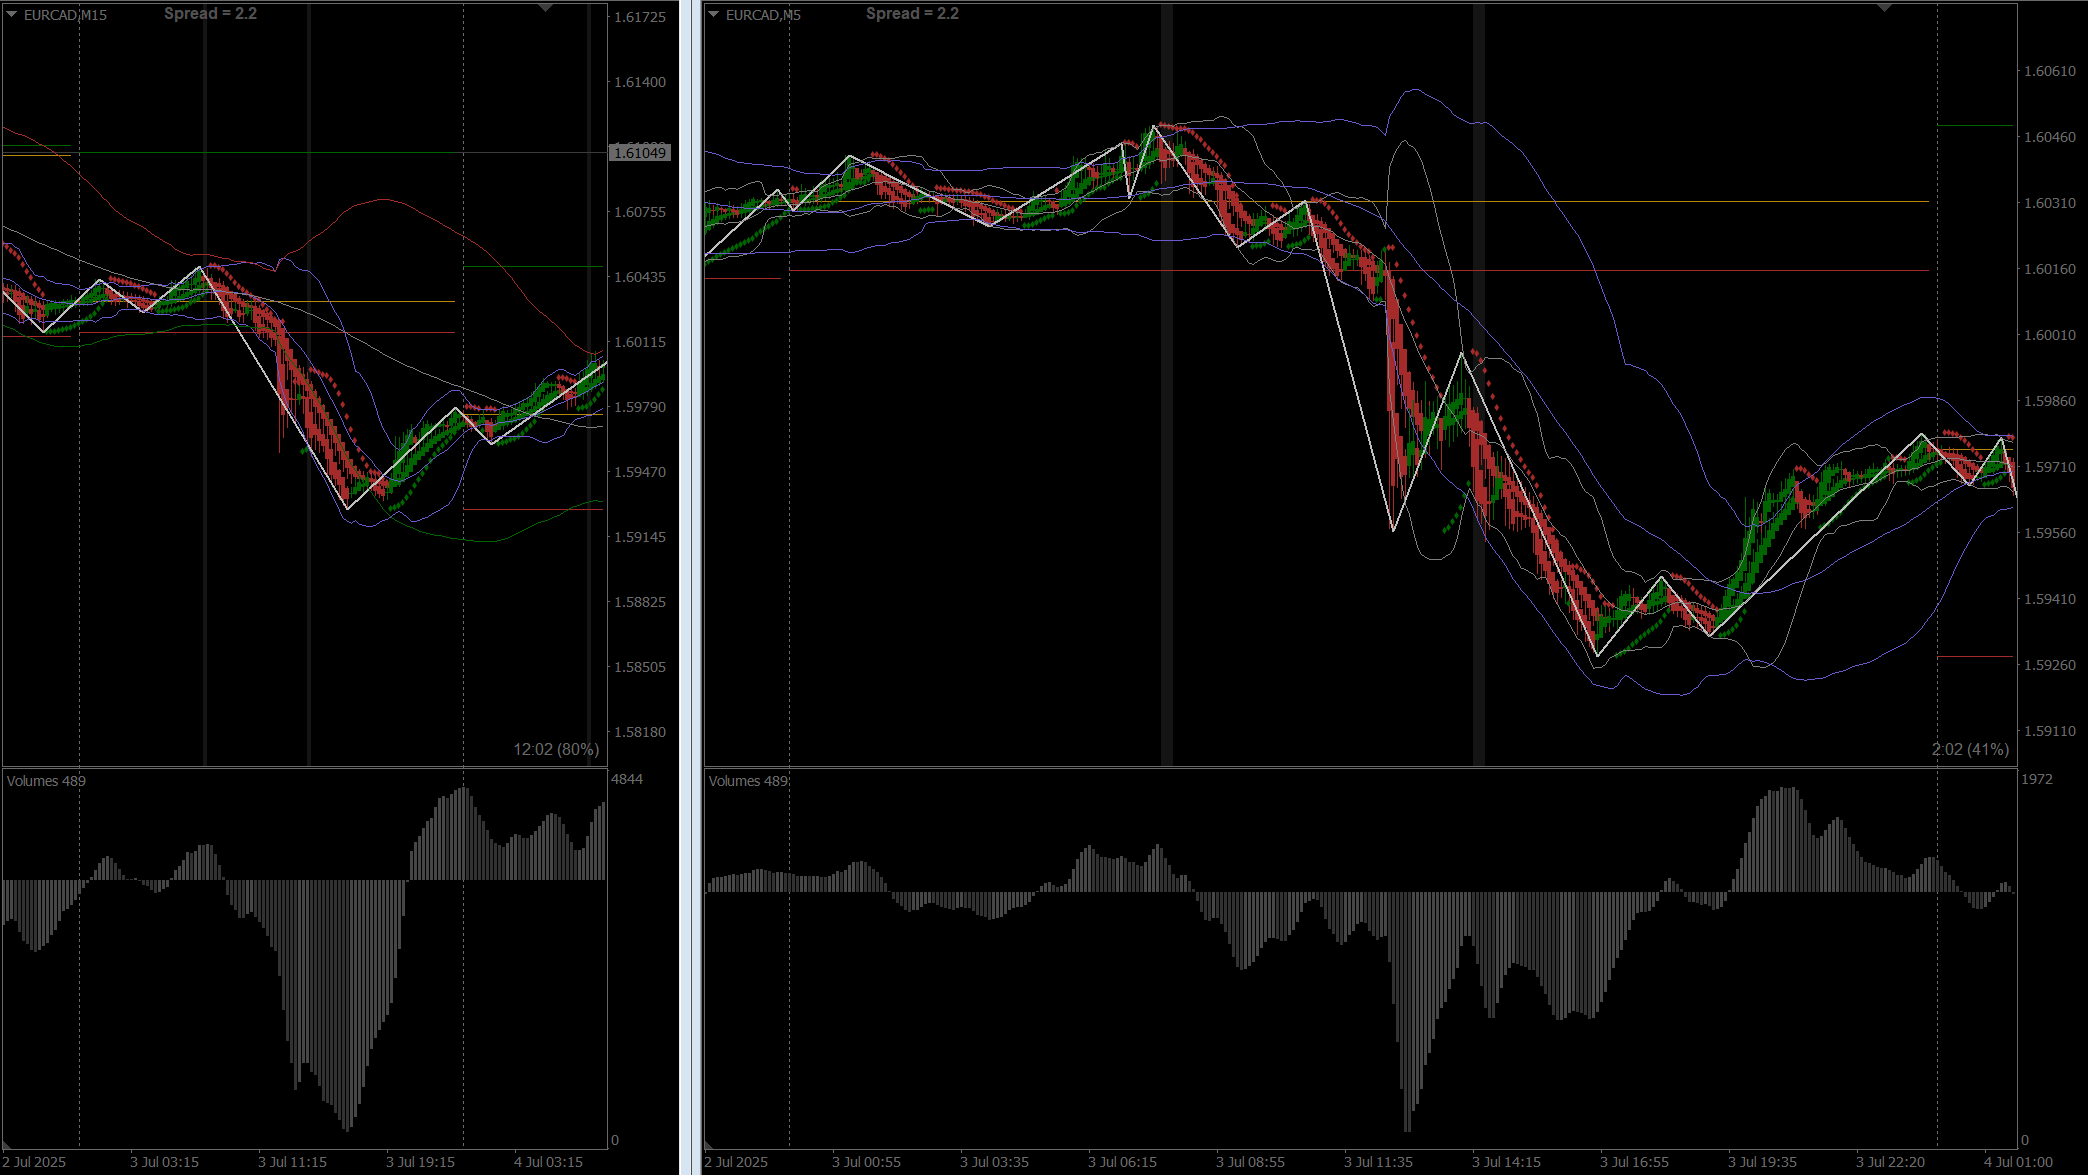Click 4844 value on left volume scale
The height and width of the screenshot is (1175, 2088).
627,779
